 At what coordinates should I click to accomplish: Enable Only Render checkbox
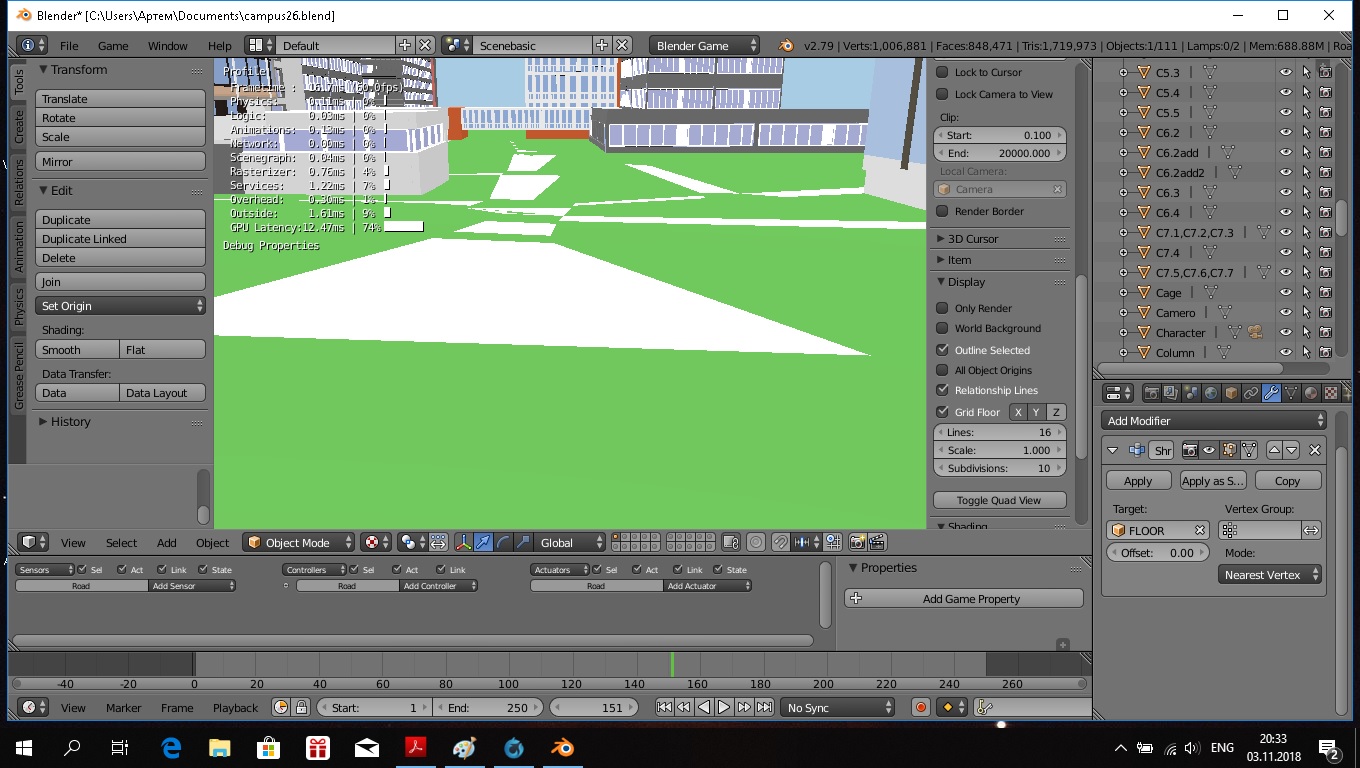pos(942,308)
